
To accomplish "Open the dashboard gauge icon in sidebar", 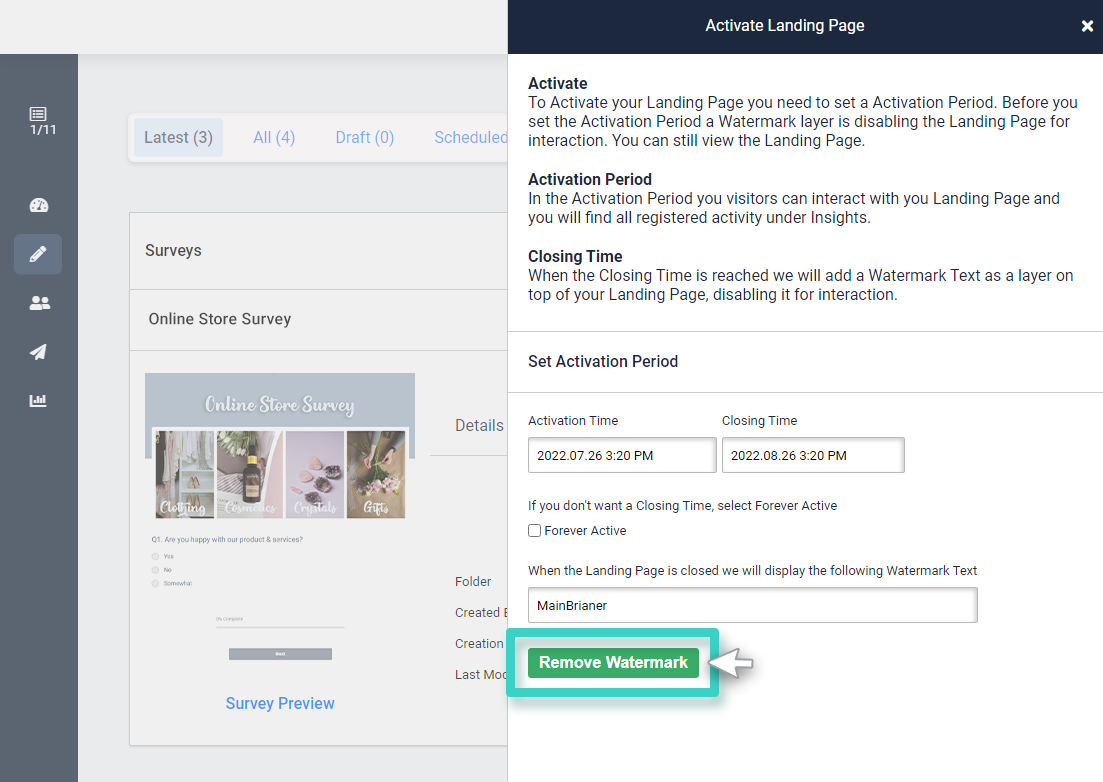I will coord(39,205).
